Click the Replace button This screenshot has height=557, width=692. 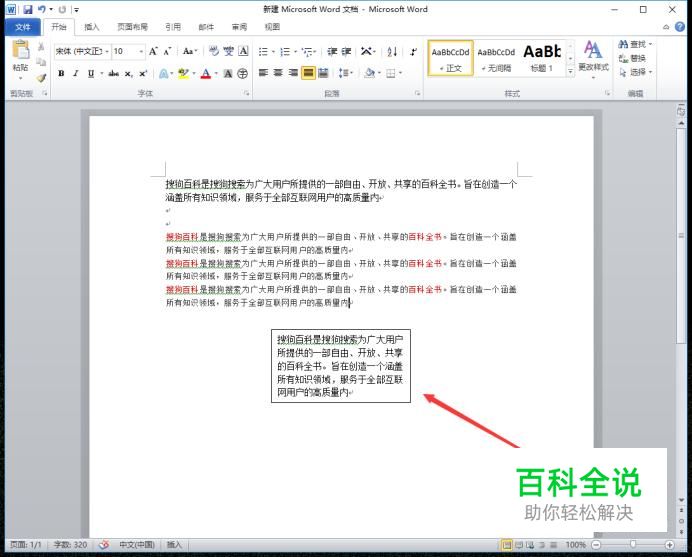pos(632,58)
